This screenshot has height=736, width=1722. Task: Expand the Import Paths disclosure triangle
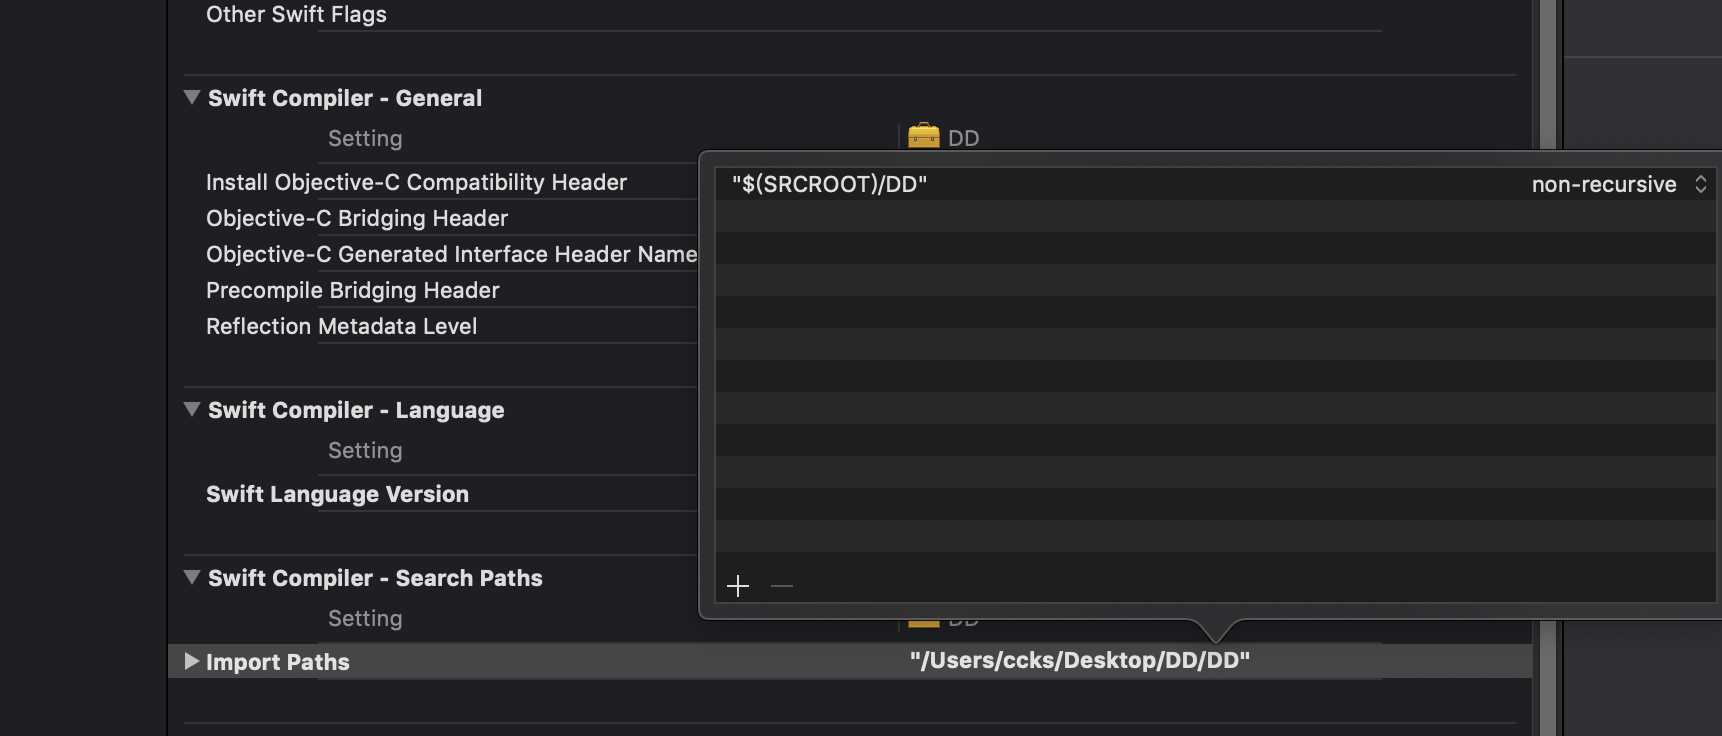click(x=192, y=661)
